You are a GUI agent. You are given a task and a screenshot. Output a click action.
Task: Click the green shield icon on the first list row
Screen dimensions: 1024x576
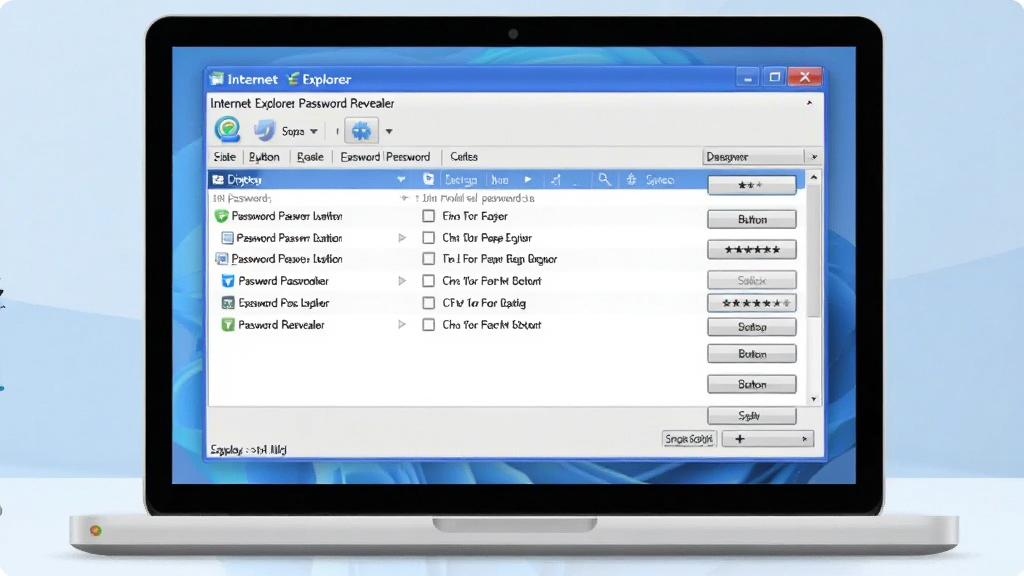click(x=221, y=216)
